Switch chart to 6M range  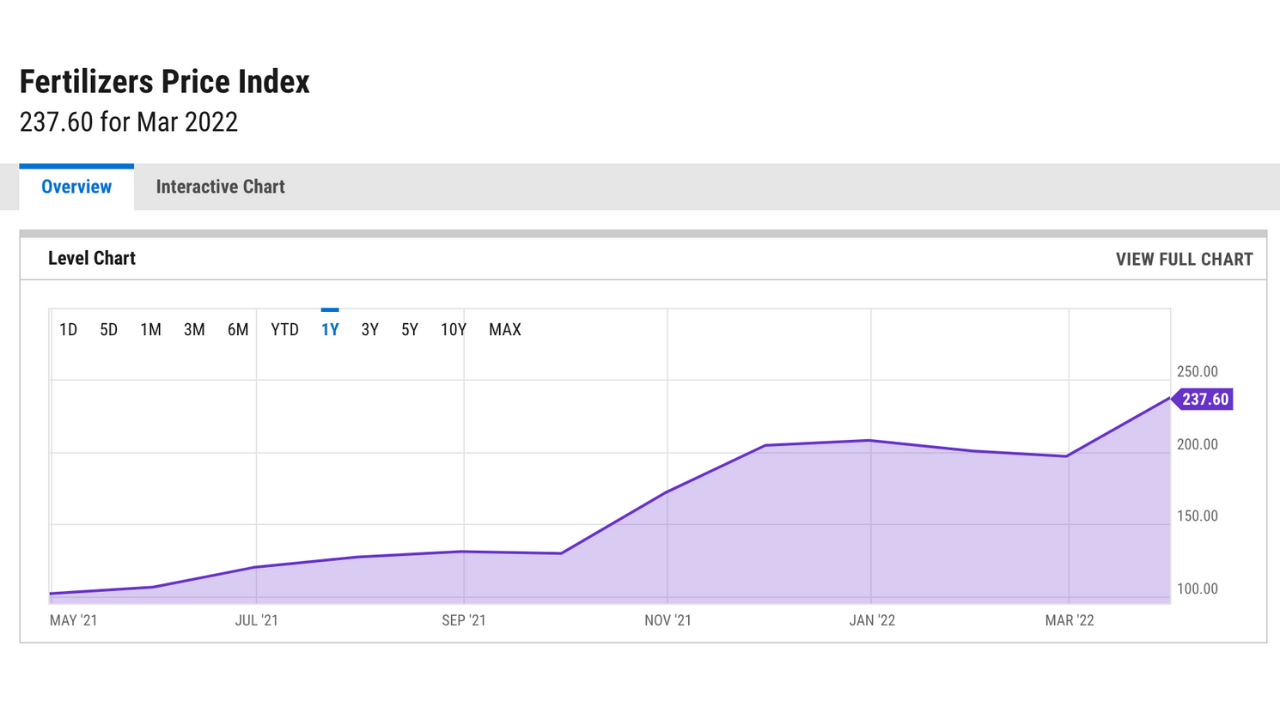pyautogui.click(x=238, y=330)
